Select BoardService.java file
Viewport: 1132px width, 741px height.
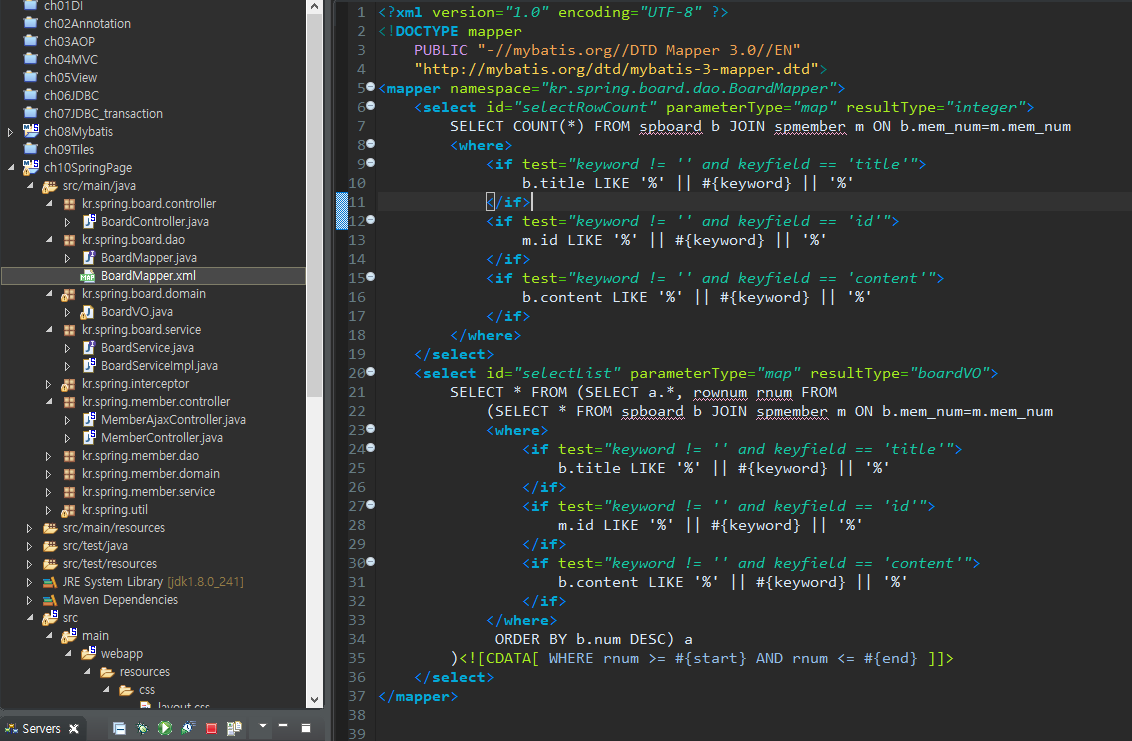click(x=147, y=348)
